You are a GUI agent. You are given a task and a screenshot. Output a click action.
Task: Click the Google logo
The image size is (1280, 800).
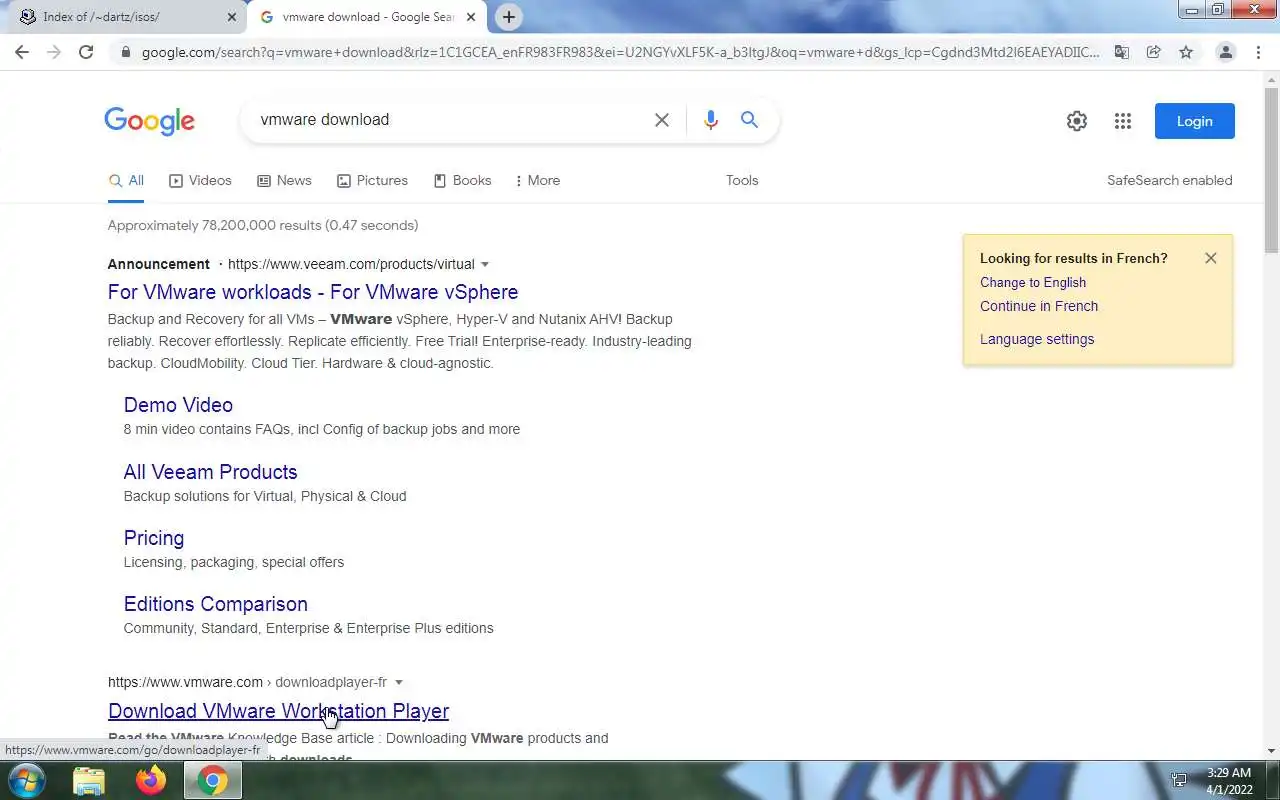[x=150, y=121]
